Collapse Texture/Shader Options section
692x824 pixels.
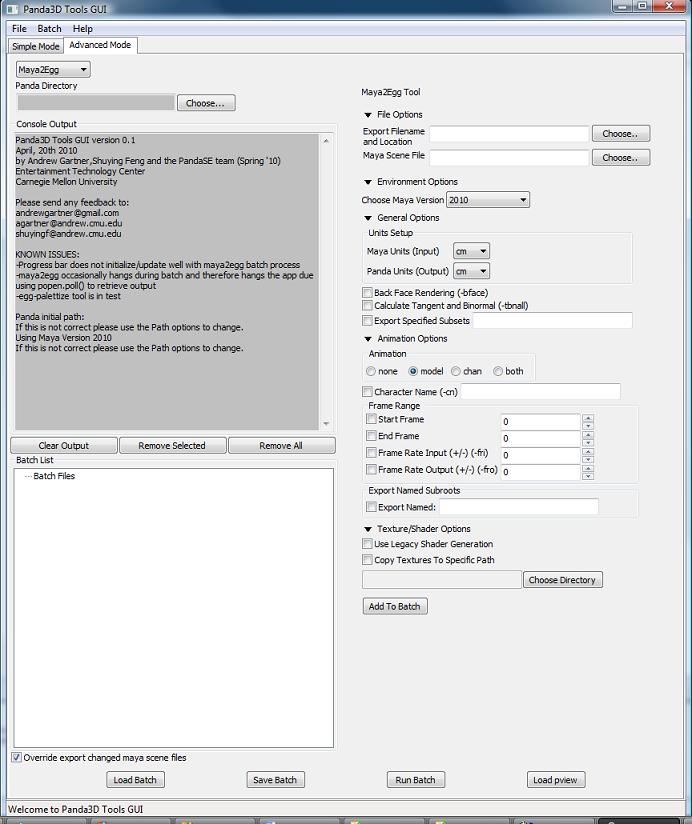pyautogui.click(x=368, y=529)
